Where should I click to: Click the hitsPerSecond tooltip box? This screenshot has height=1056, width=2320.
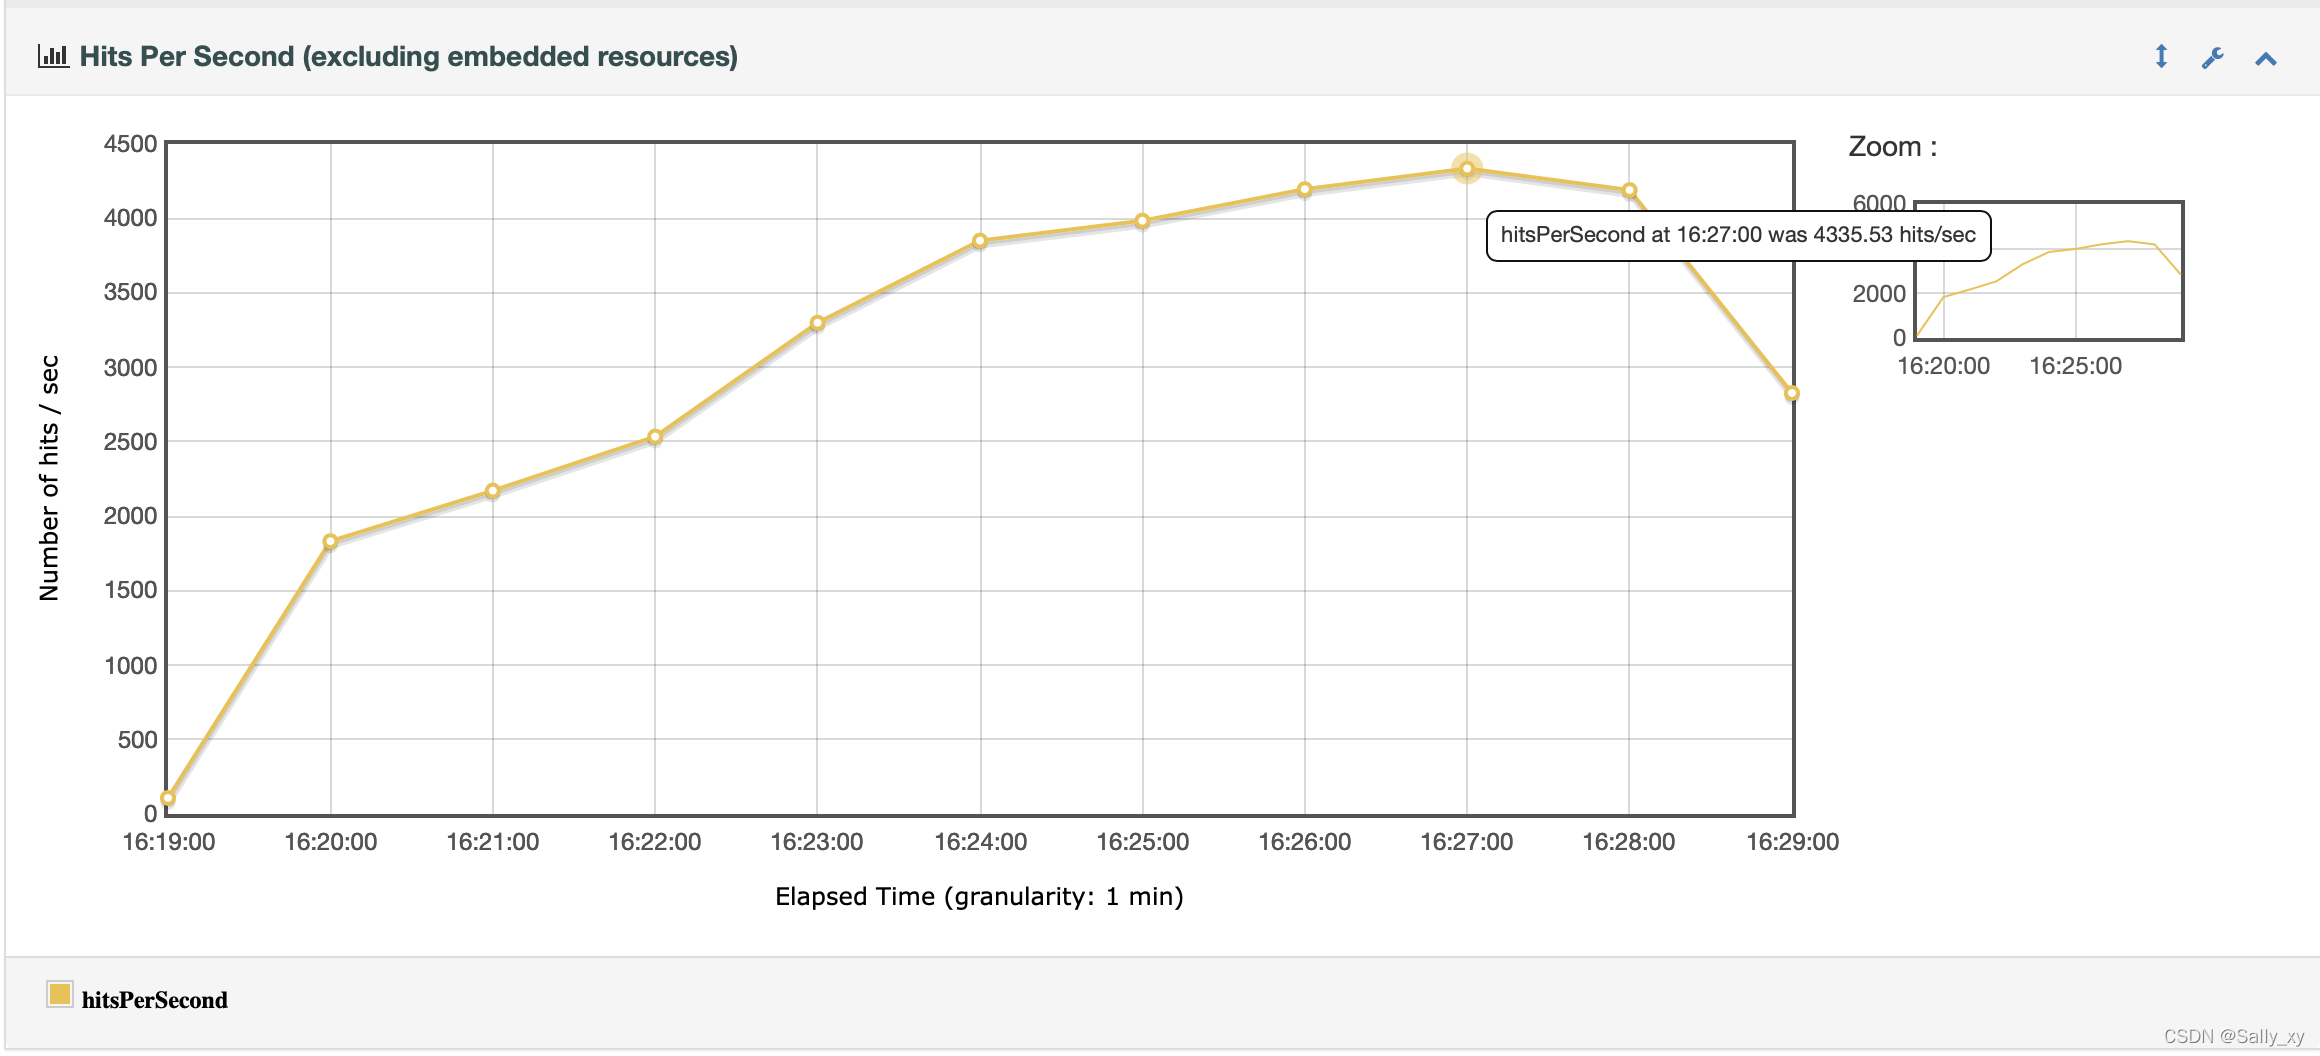1739,236
